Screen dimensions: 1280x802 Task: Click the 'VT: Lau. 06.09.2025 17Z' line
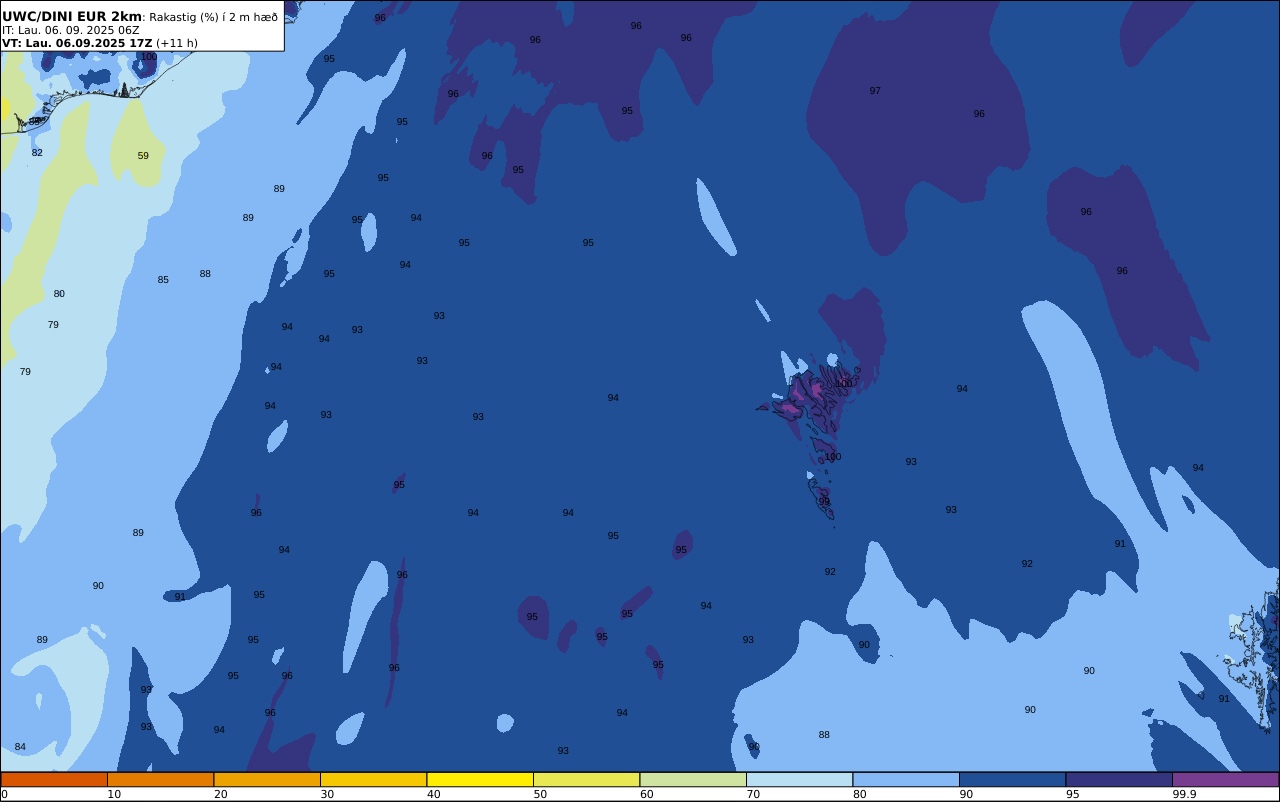tap(77, 43)
